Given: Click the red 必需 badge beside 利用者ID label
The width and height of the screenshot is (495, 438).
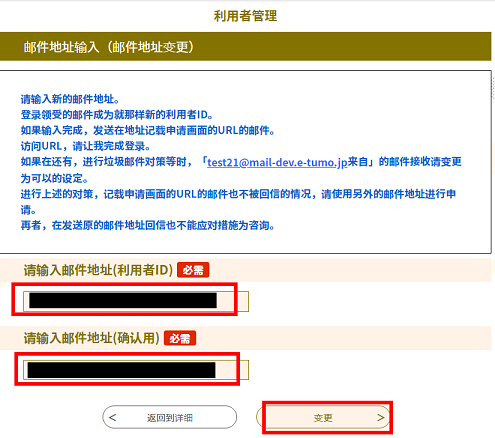Looking at the screenshot, I should [x=193, y=270].
